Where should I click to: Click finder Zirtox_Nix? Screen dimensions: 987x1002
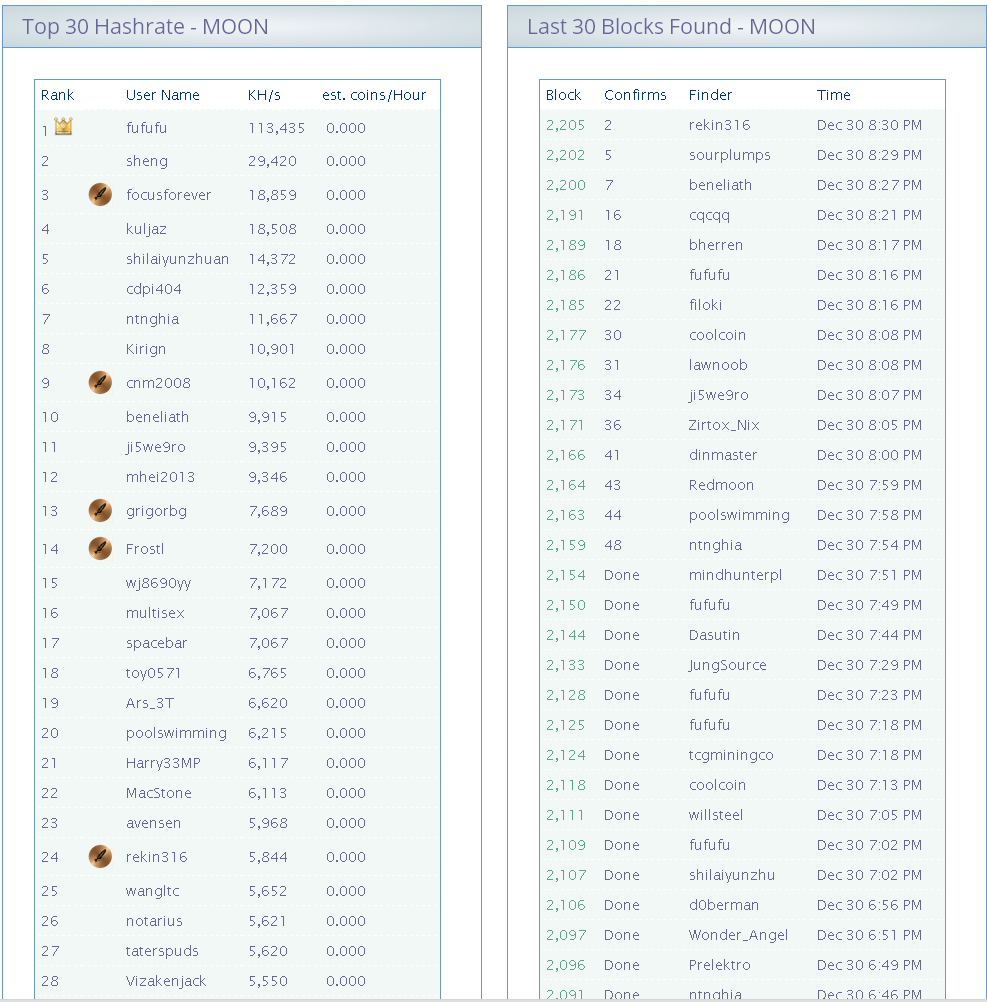[x=724, y=426]
